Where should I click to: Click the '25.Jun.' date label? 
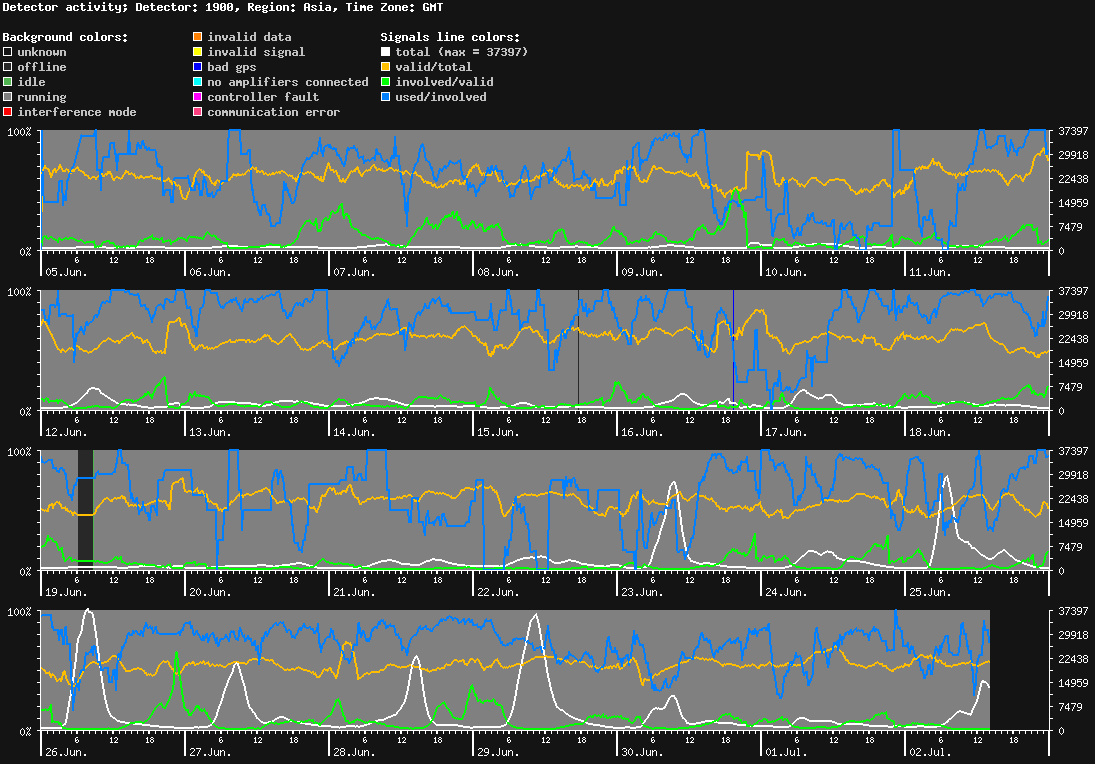pos(930,592)
